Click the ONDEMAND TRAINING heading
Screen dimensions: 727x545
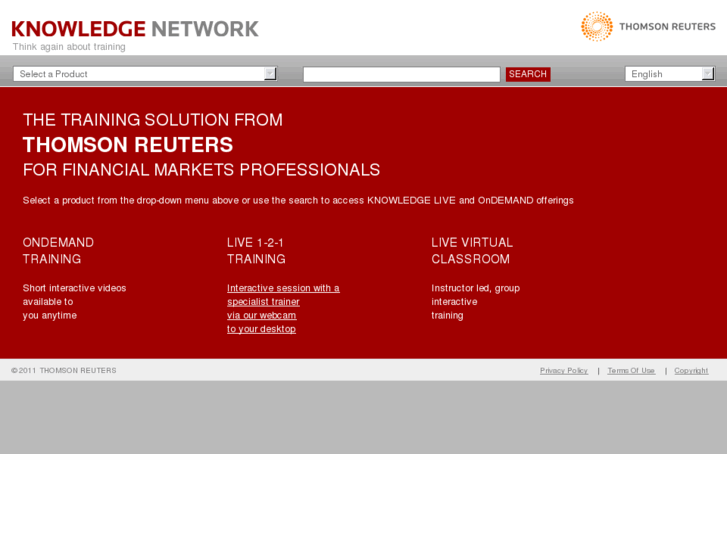(x=58, y=250)
